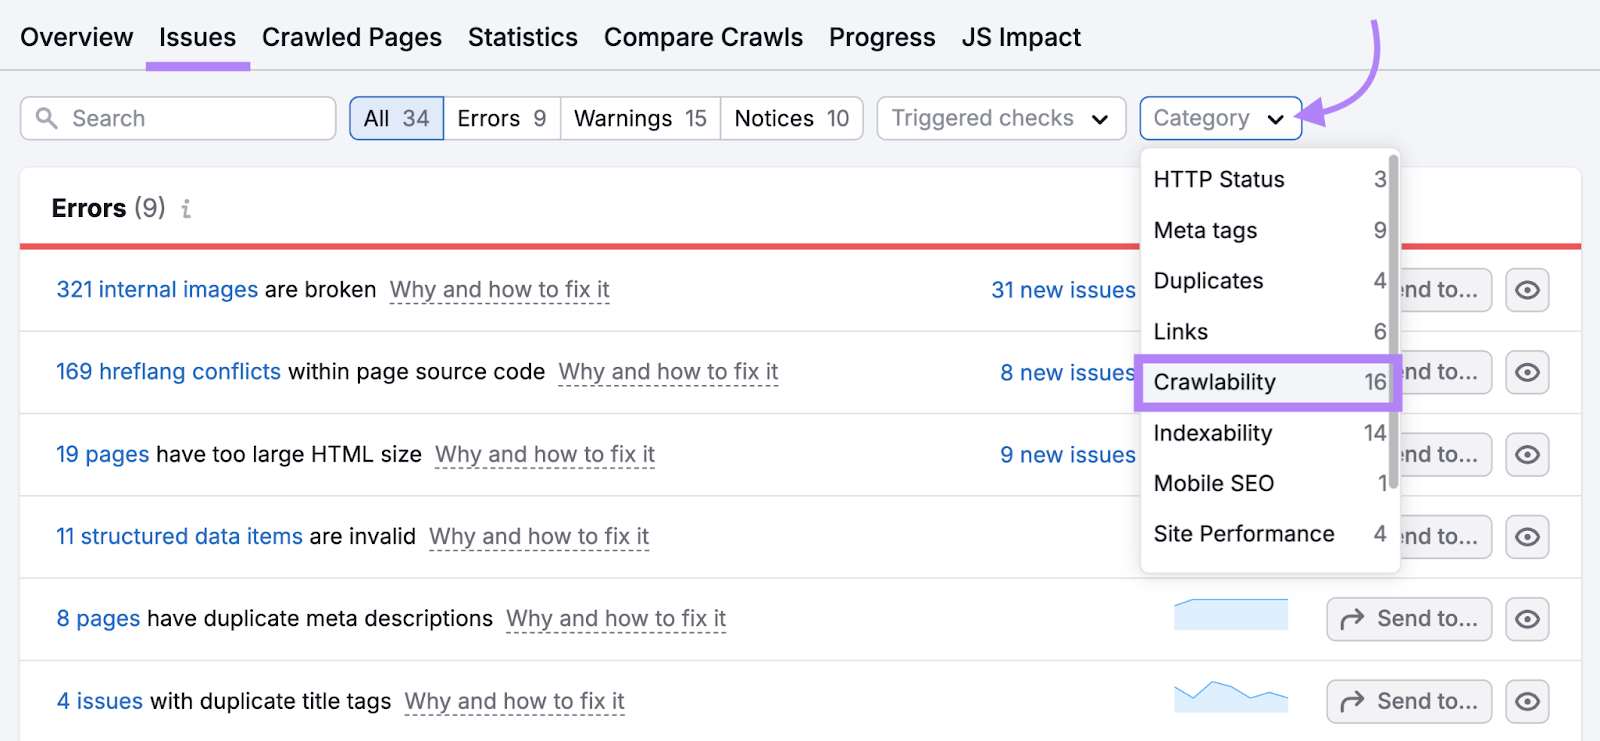1600x741 pixels.
Task: Send duplicate meta descriptions issue to tool
Action: tap(1409, 619)
